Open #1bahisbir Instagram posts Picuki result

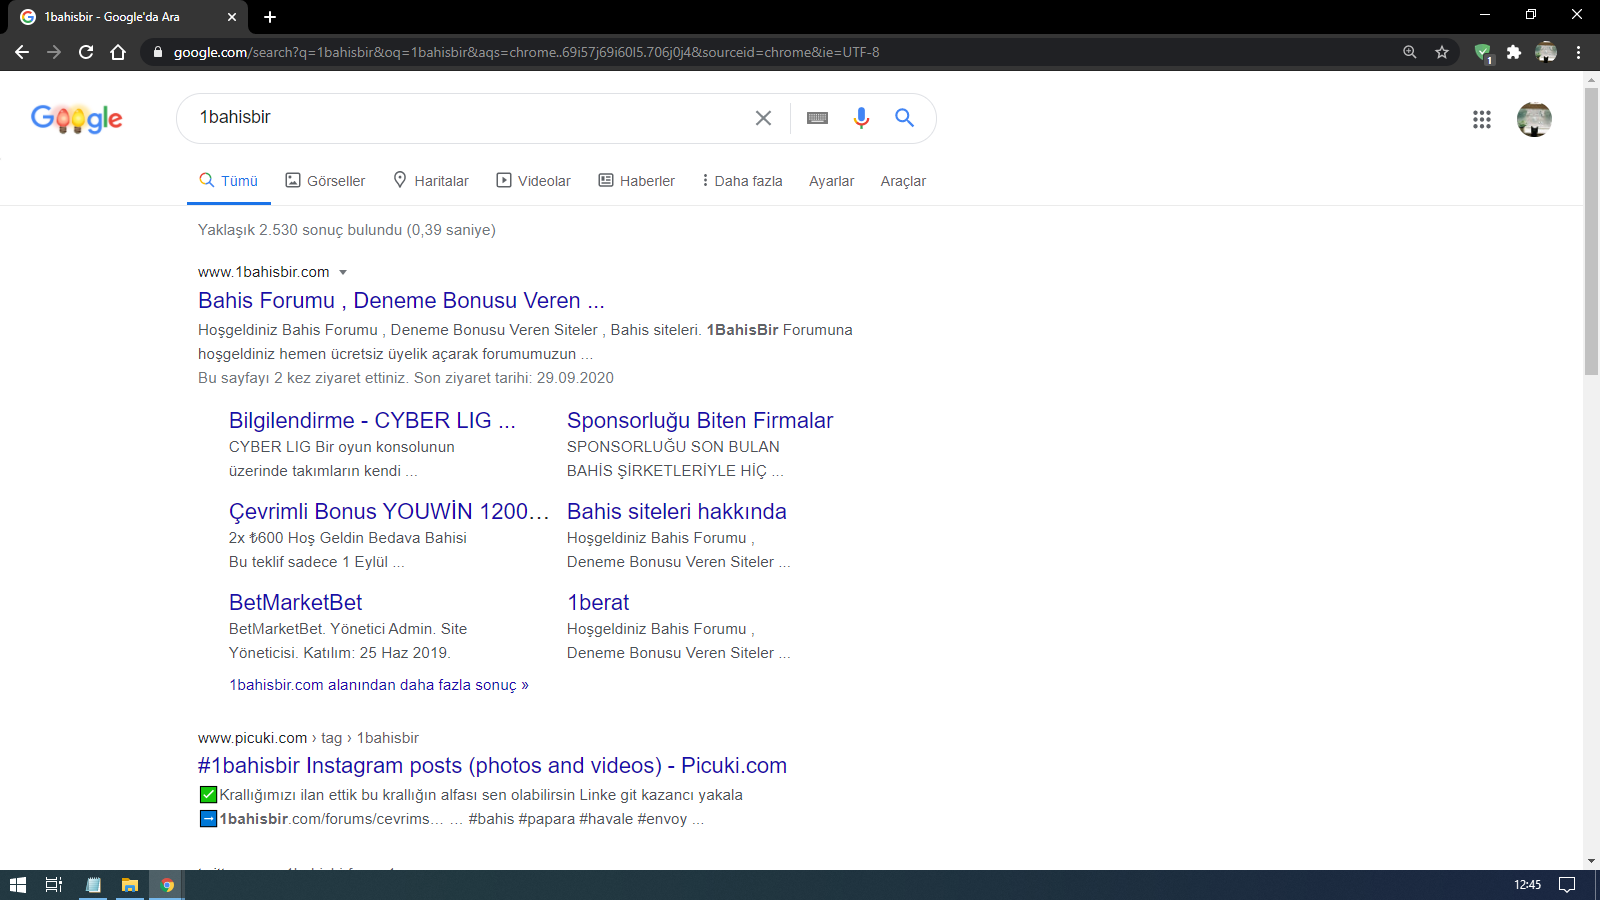[492, 765]
